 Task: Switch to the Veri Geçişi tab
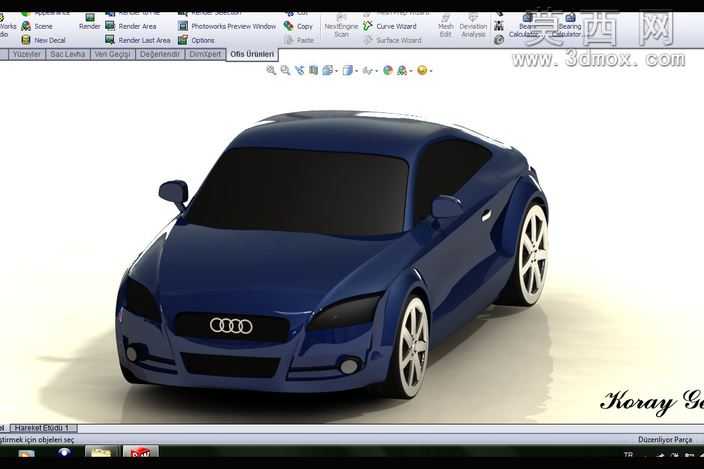113,54
